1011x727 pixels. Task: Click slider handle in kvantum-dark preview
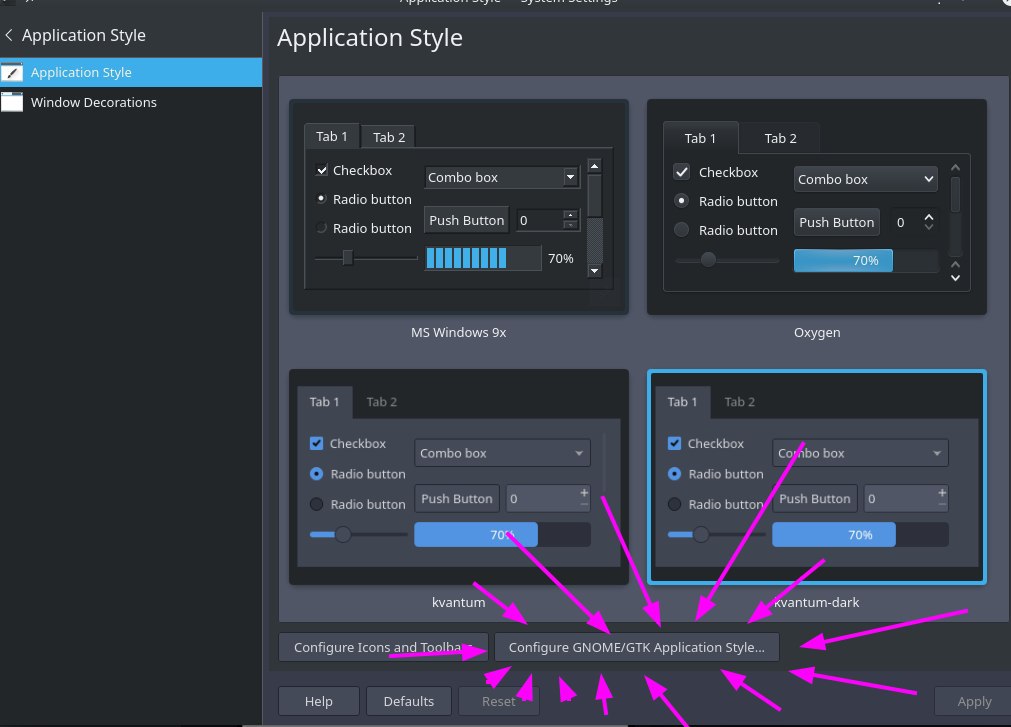click(x=701, y=534)
